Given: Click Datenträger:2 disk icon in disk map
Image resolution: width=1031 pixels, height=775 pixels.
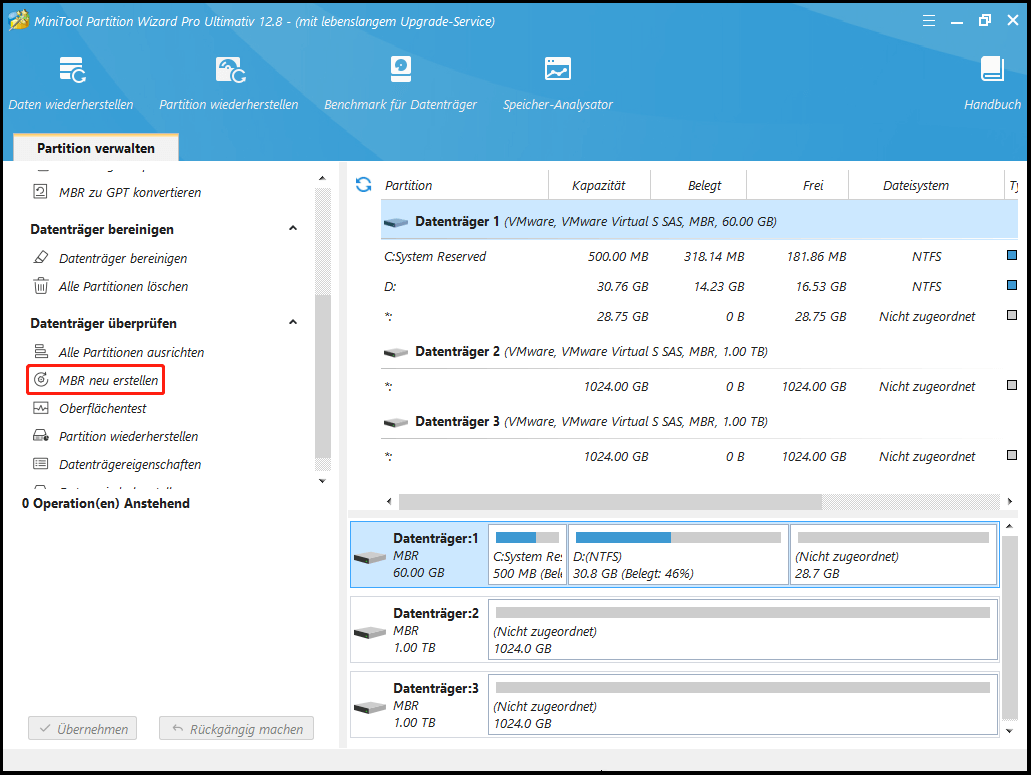Looking at the screenshot, I should click(x=370, y=632).
